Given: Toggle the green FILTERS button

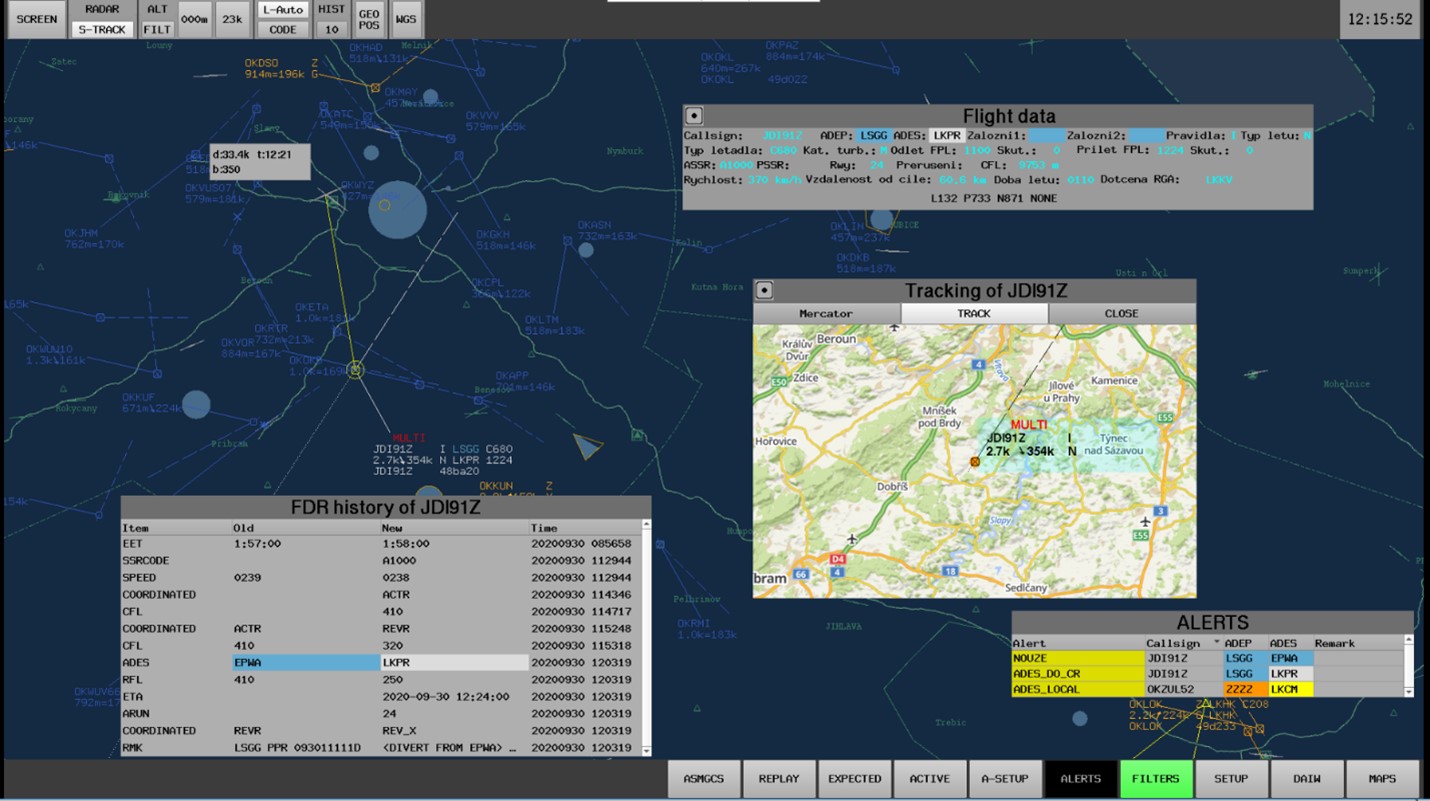Looking at the screenshot, I should coord(1156,779).
